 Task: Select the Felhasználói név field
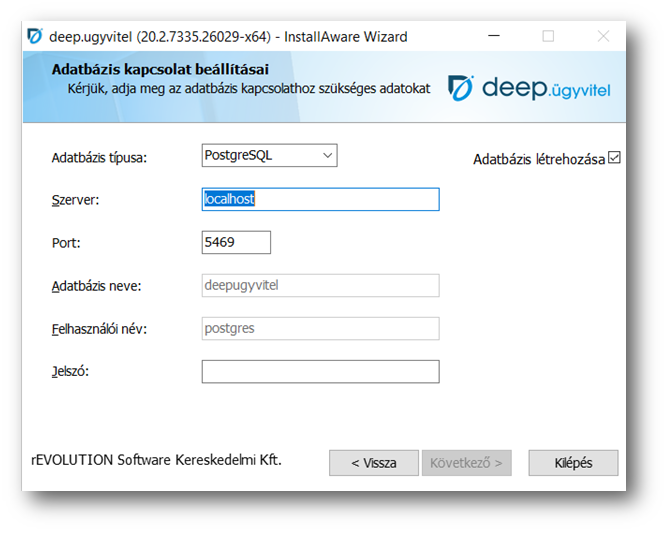point(320,329)
